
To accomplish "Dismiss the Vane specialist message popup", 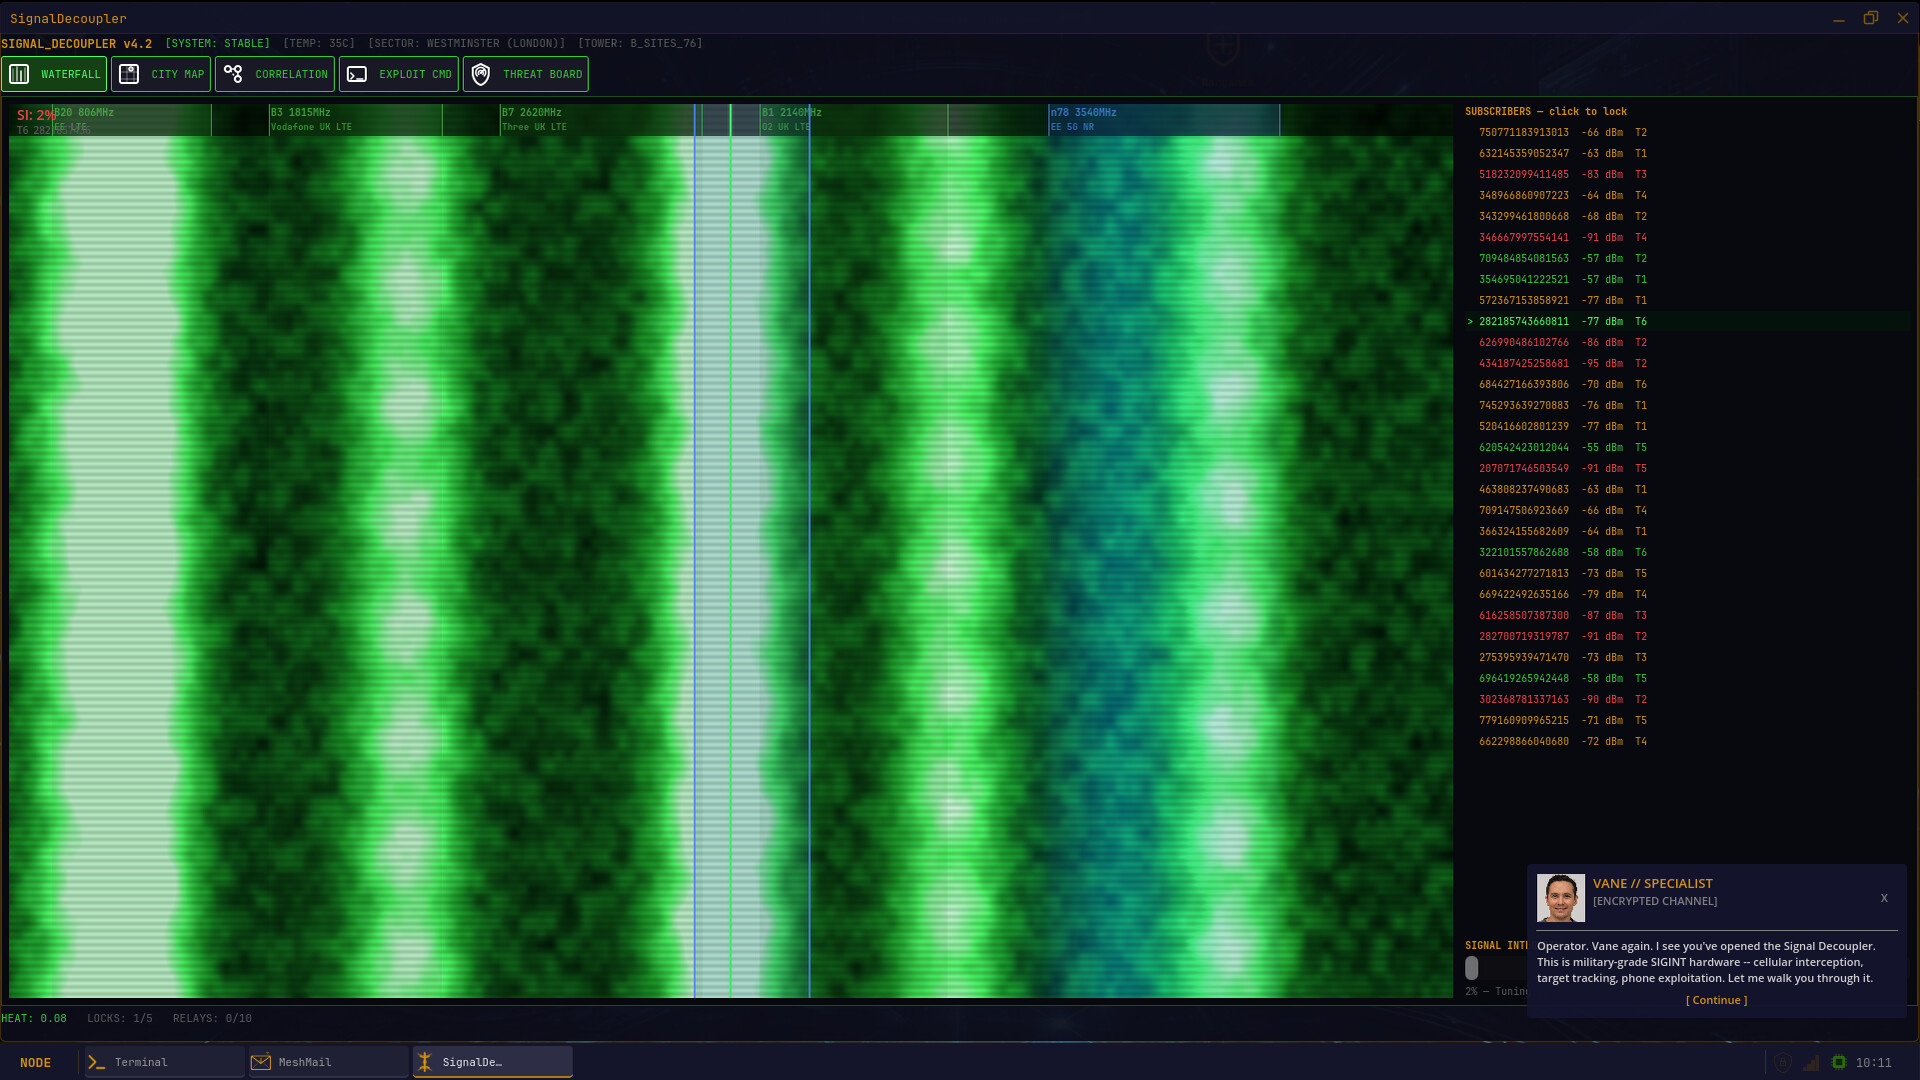I will tap(1884, 898).
